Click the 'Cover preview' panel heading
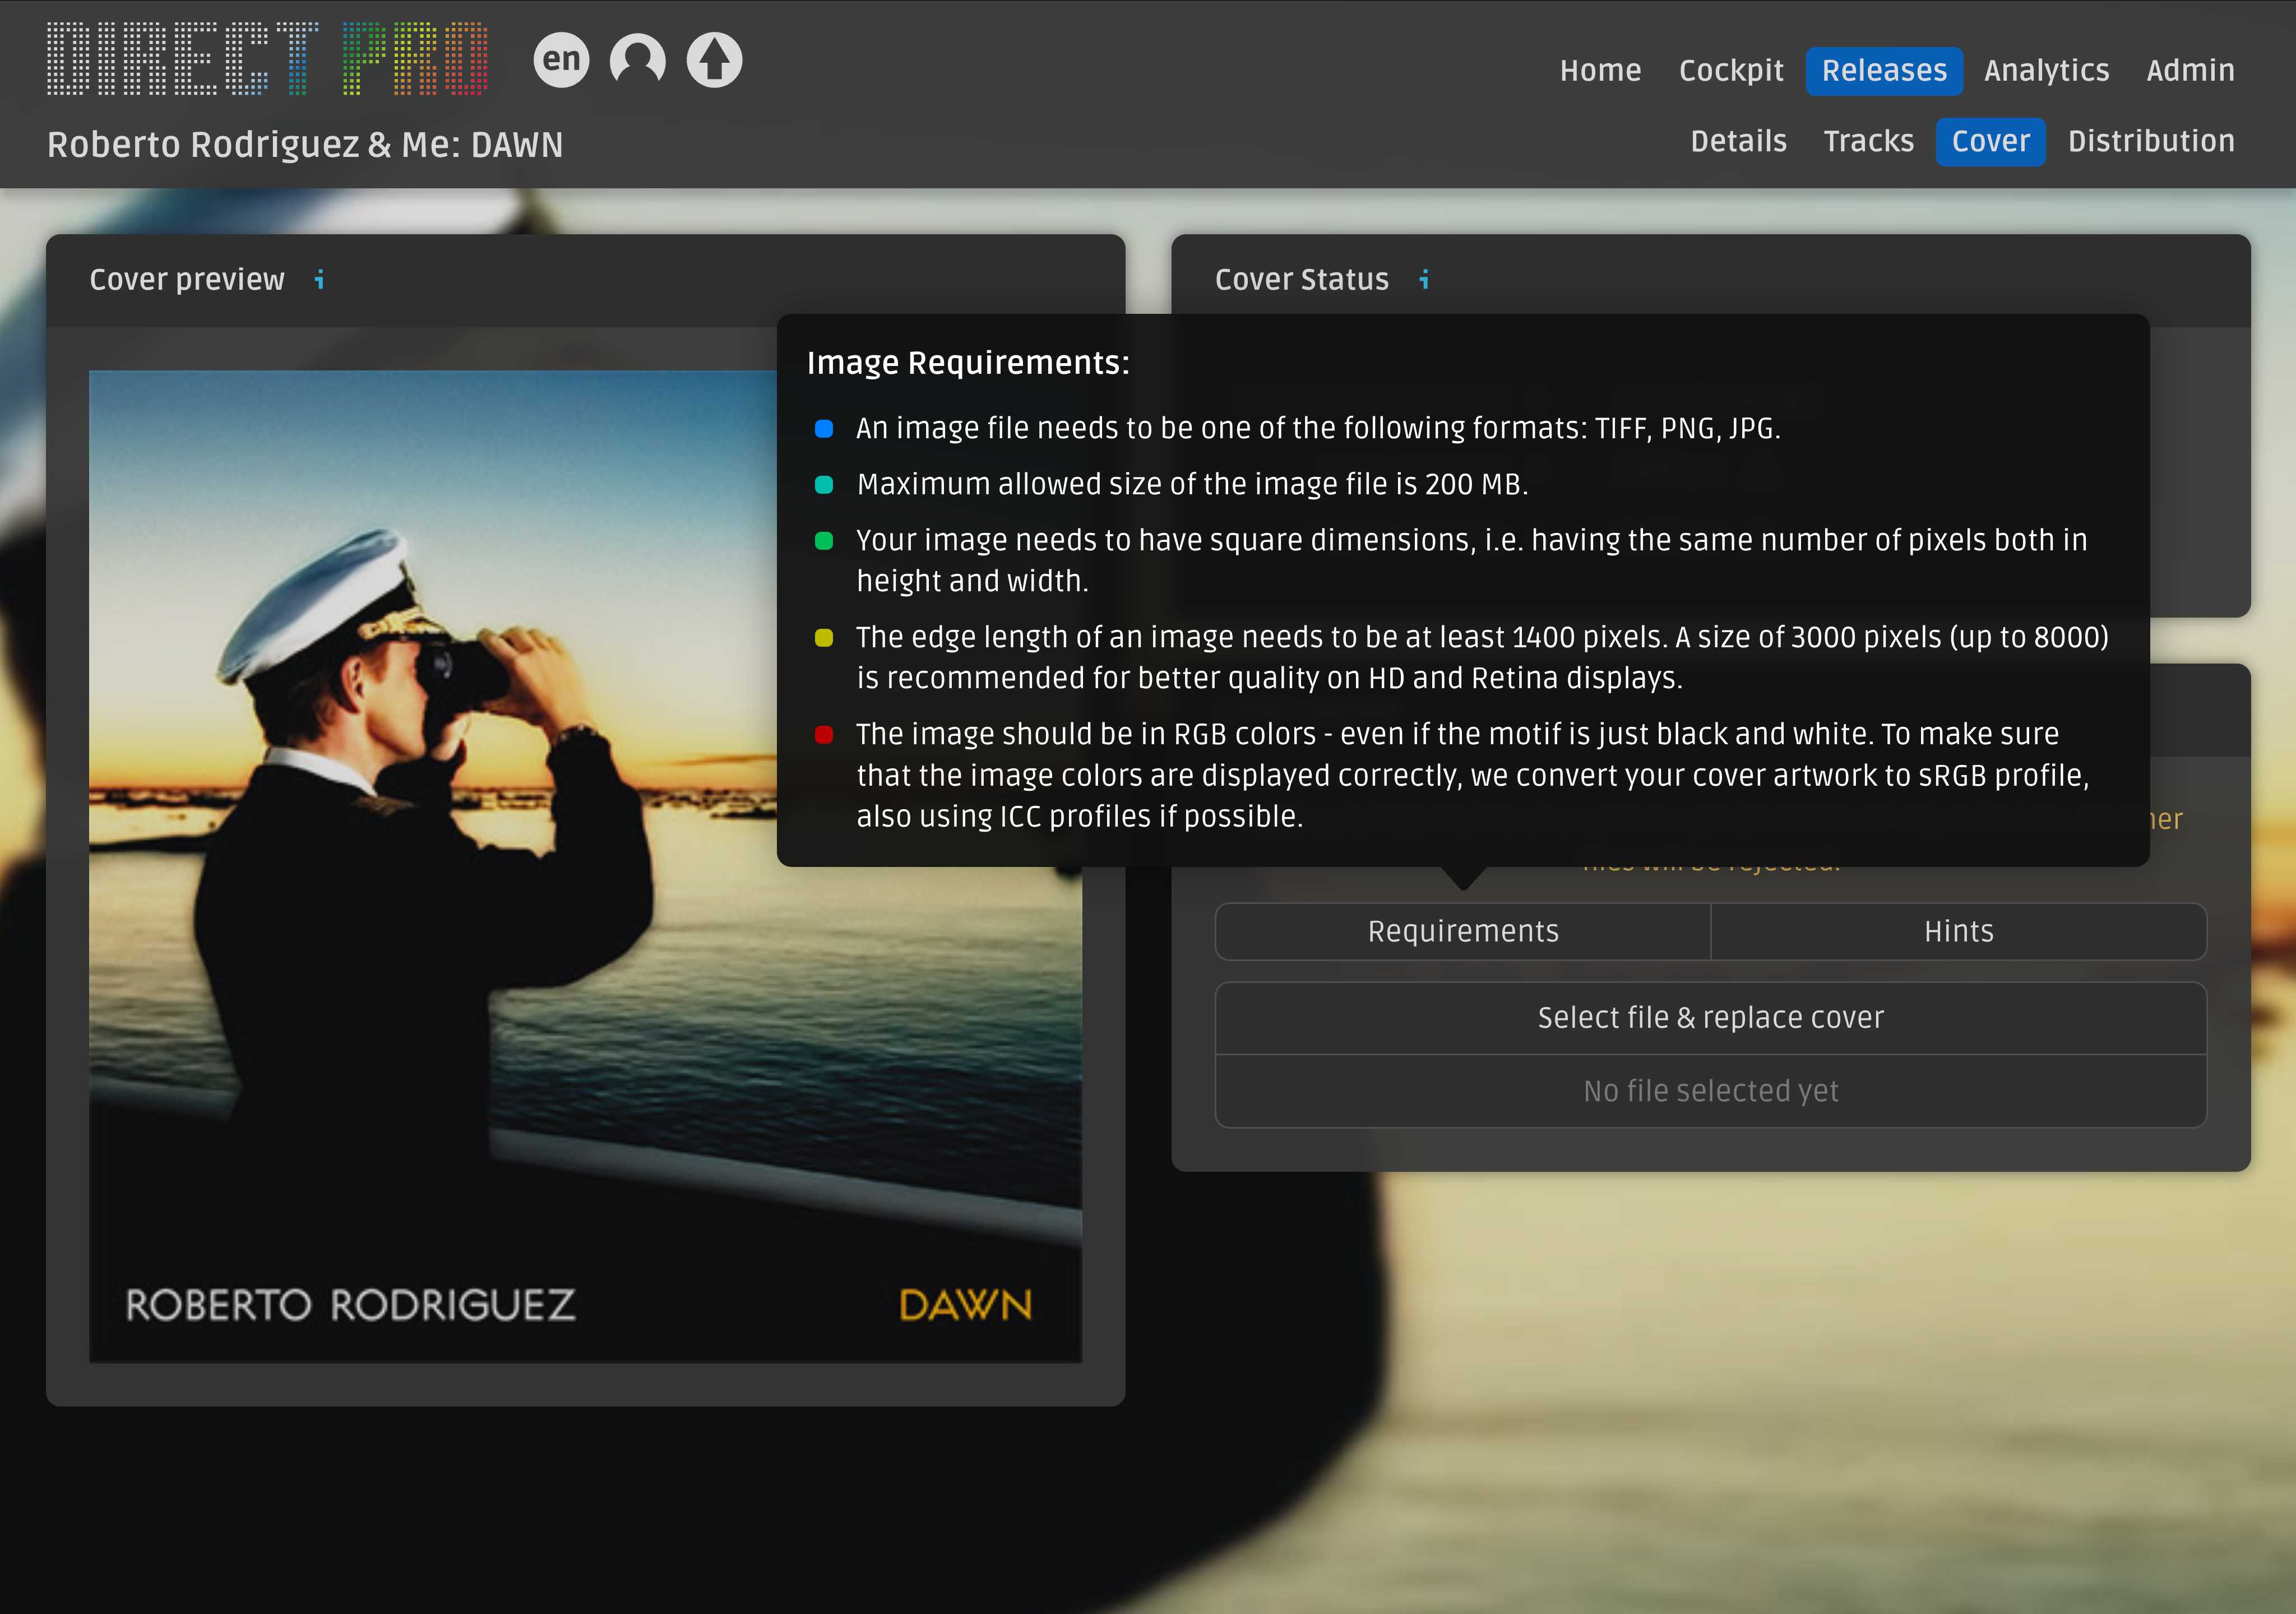 187,280
